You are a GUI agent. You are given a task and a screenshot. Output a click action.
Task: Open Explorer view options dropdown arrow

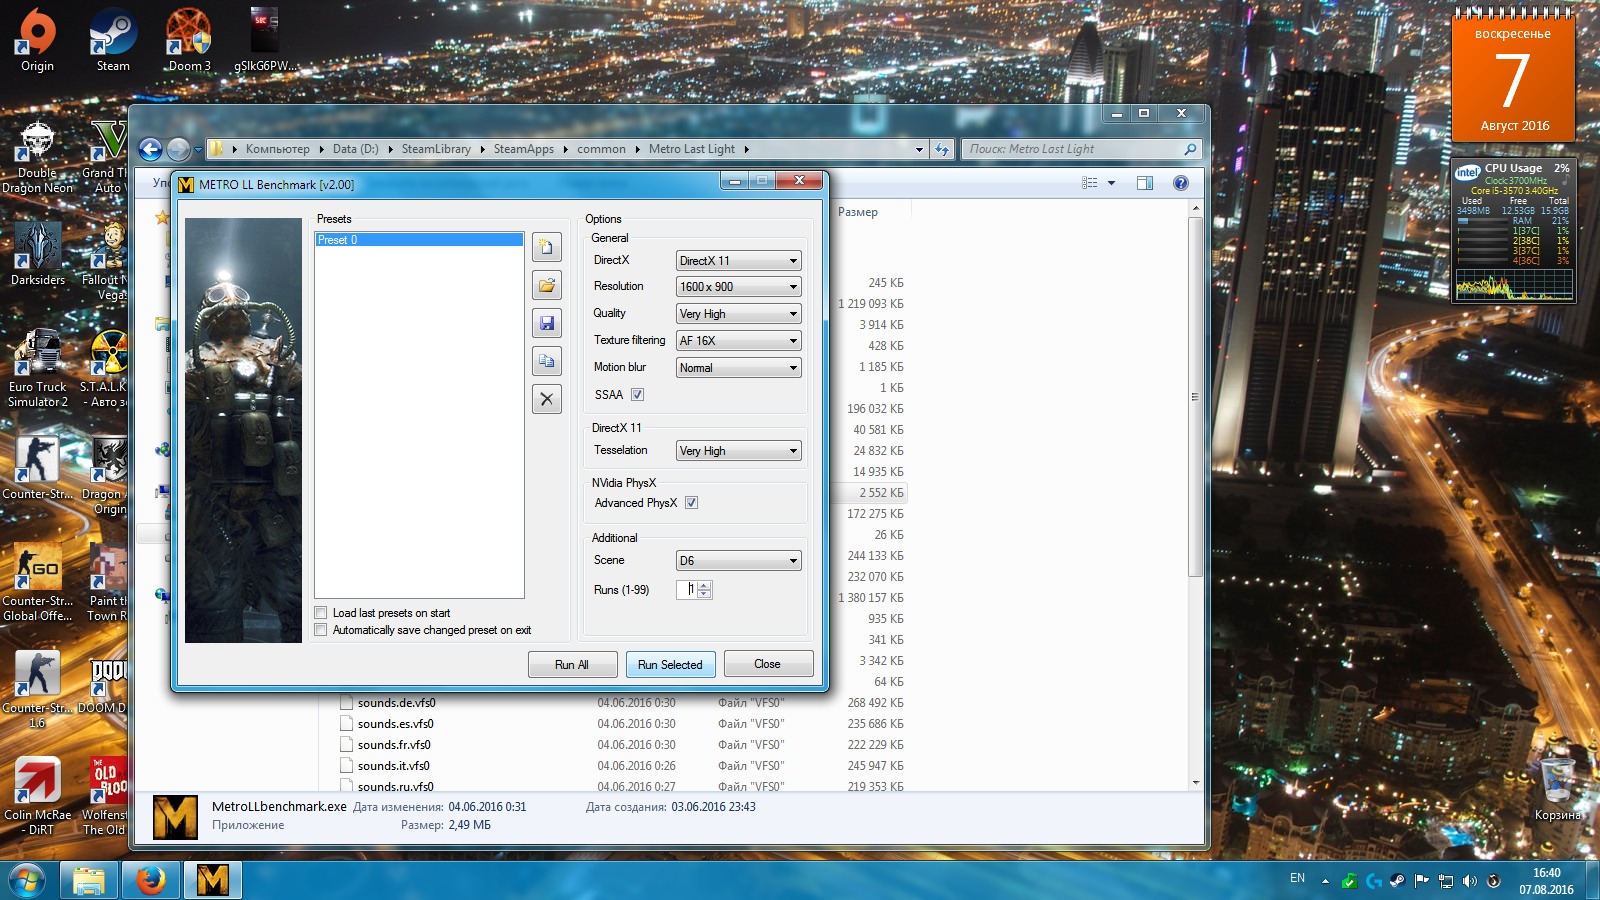coord(1111,183)
